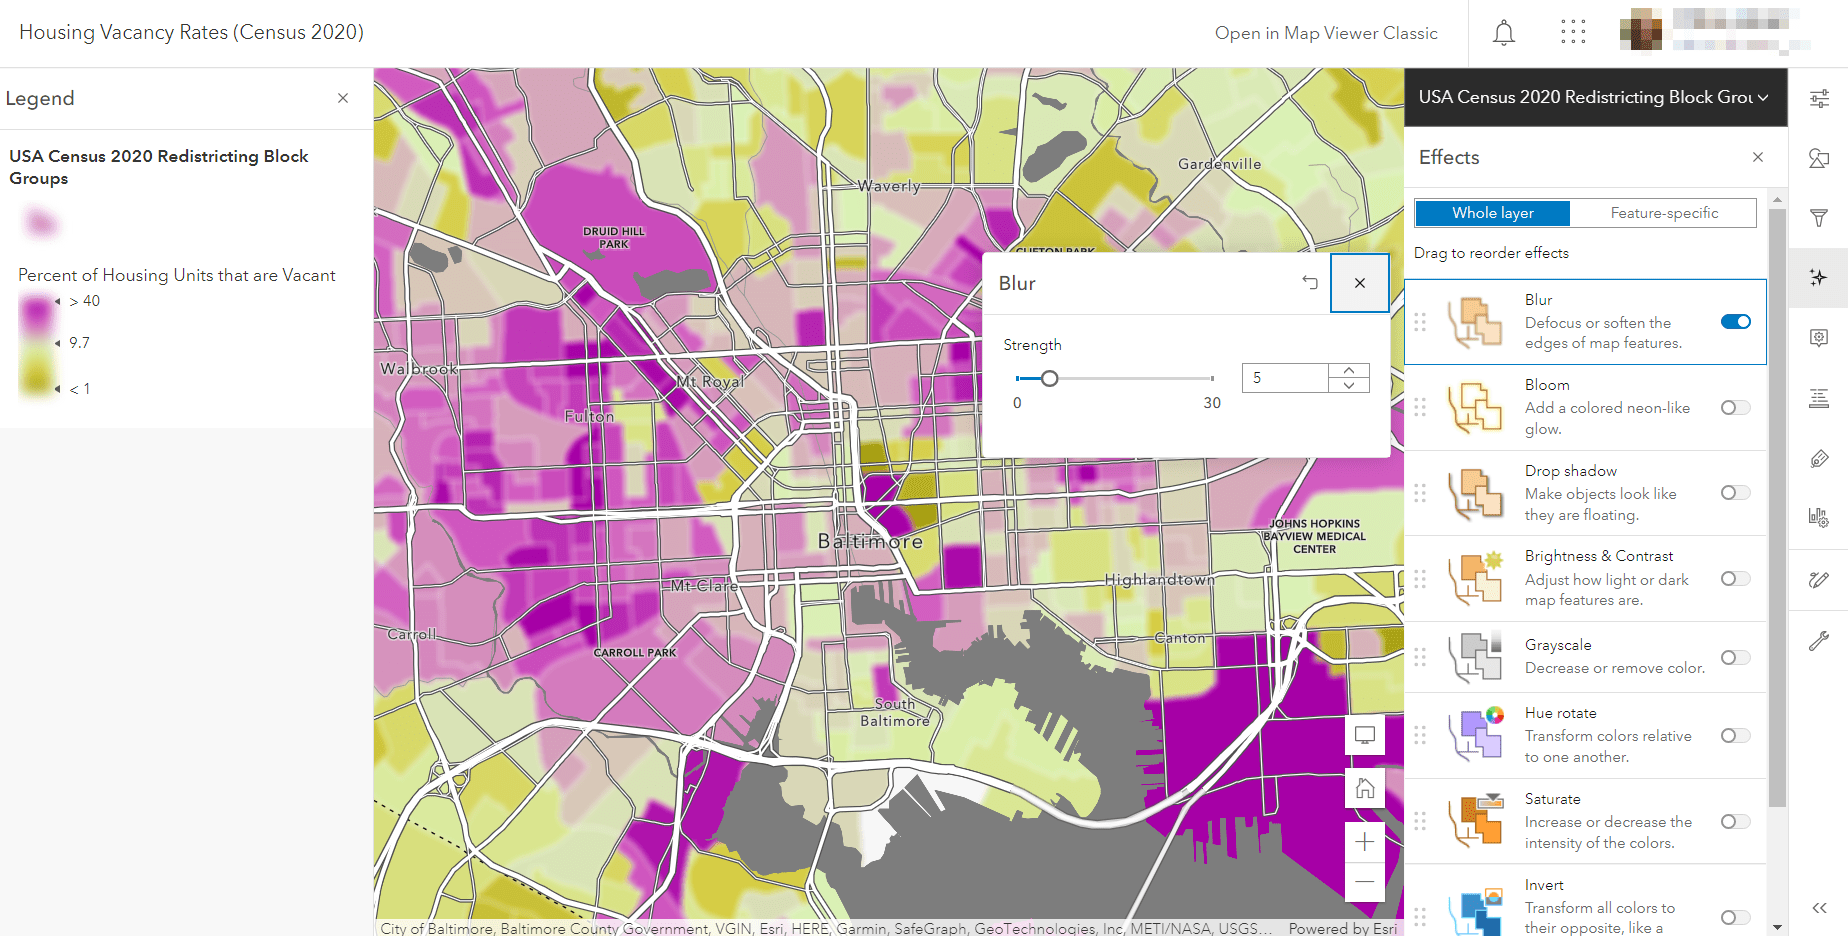Enable the Bloom effect
This screenshot has height=936, width=1848.
[1735, 407]
